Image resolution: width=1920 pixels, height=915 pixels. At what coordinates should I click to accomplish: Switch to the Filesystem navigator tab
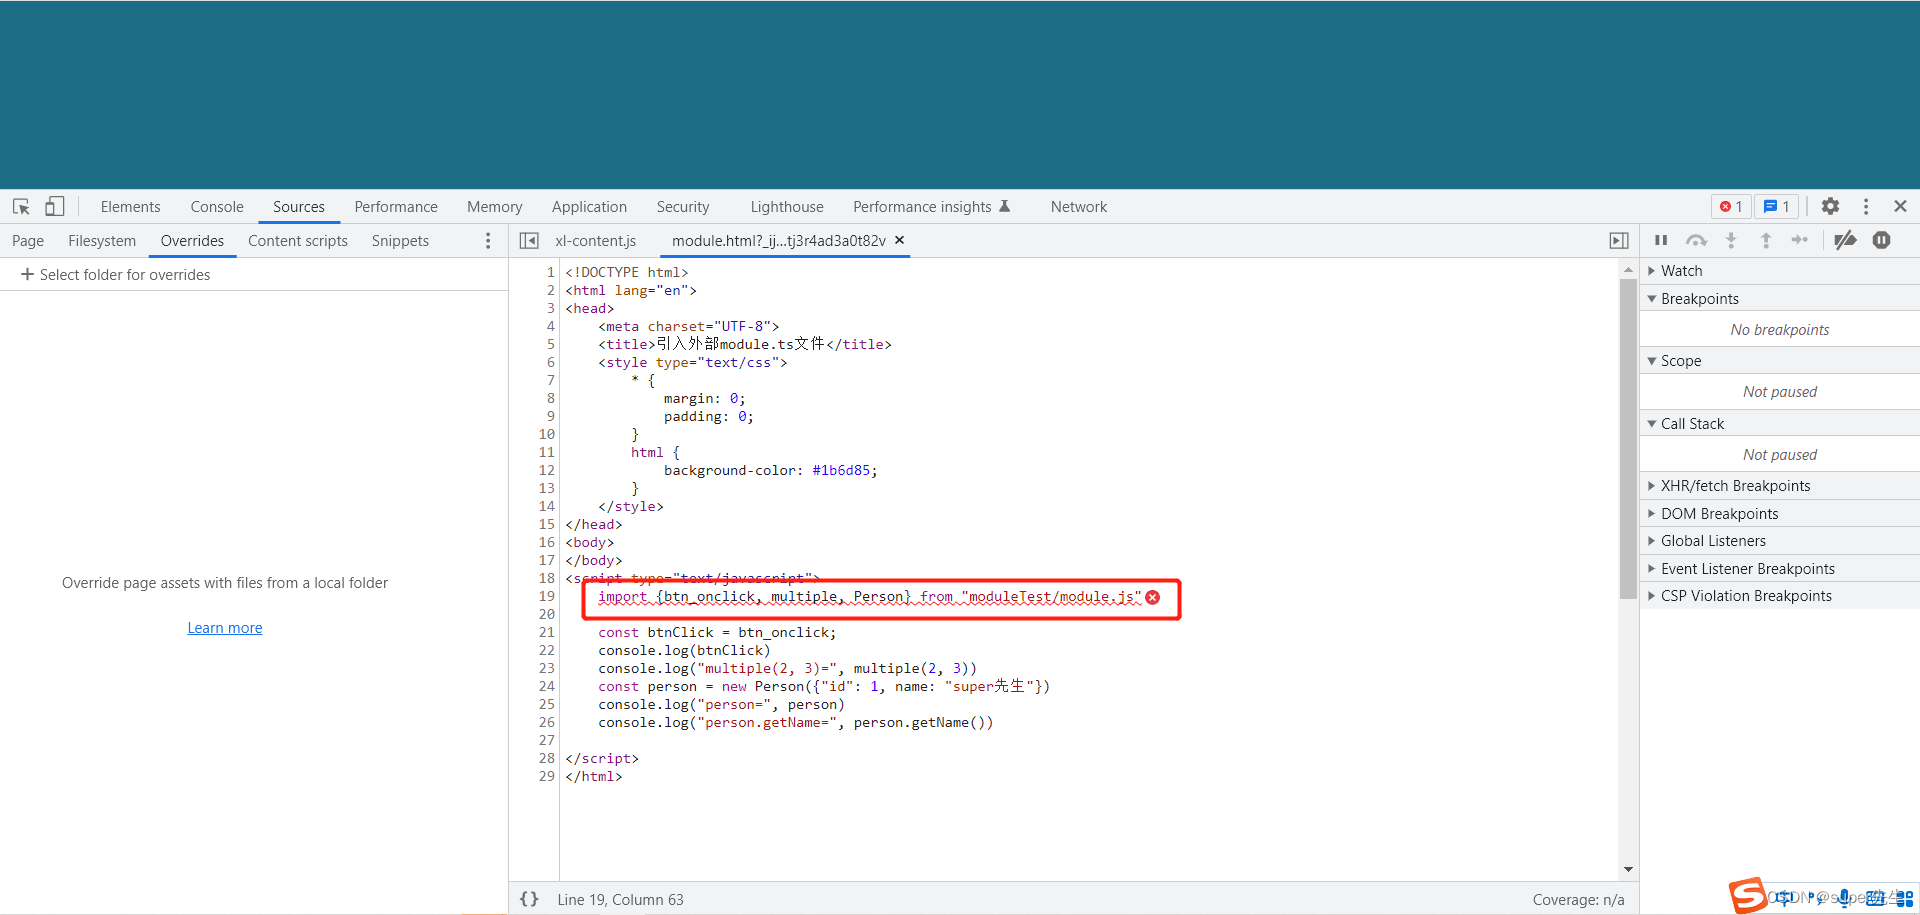tap(102, 240)
